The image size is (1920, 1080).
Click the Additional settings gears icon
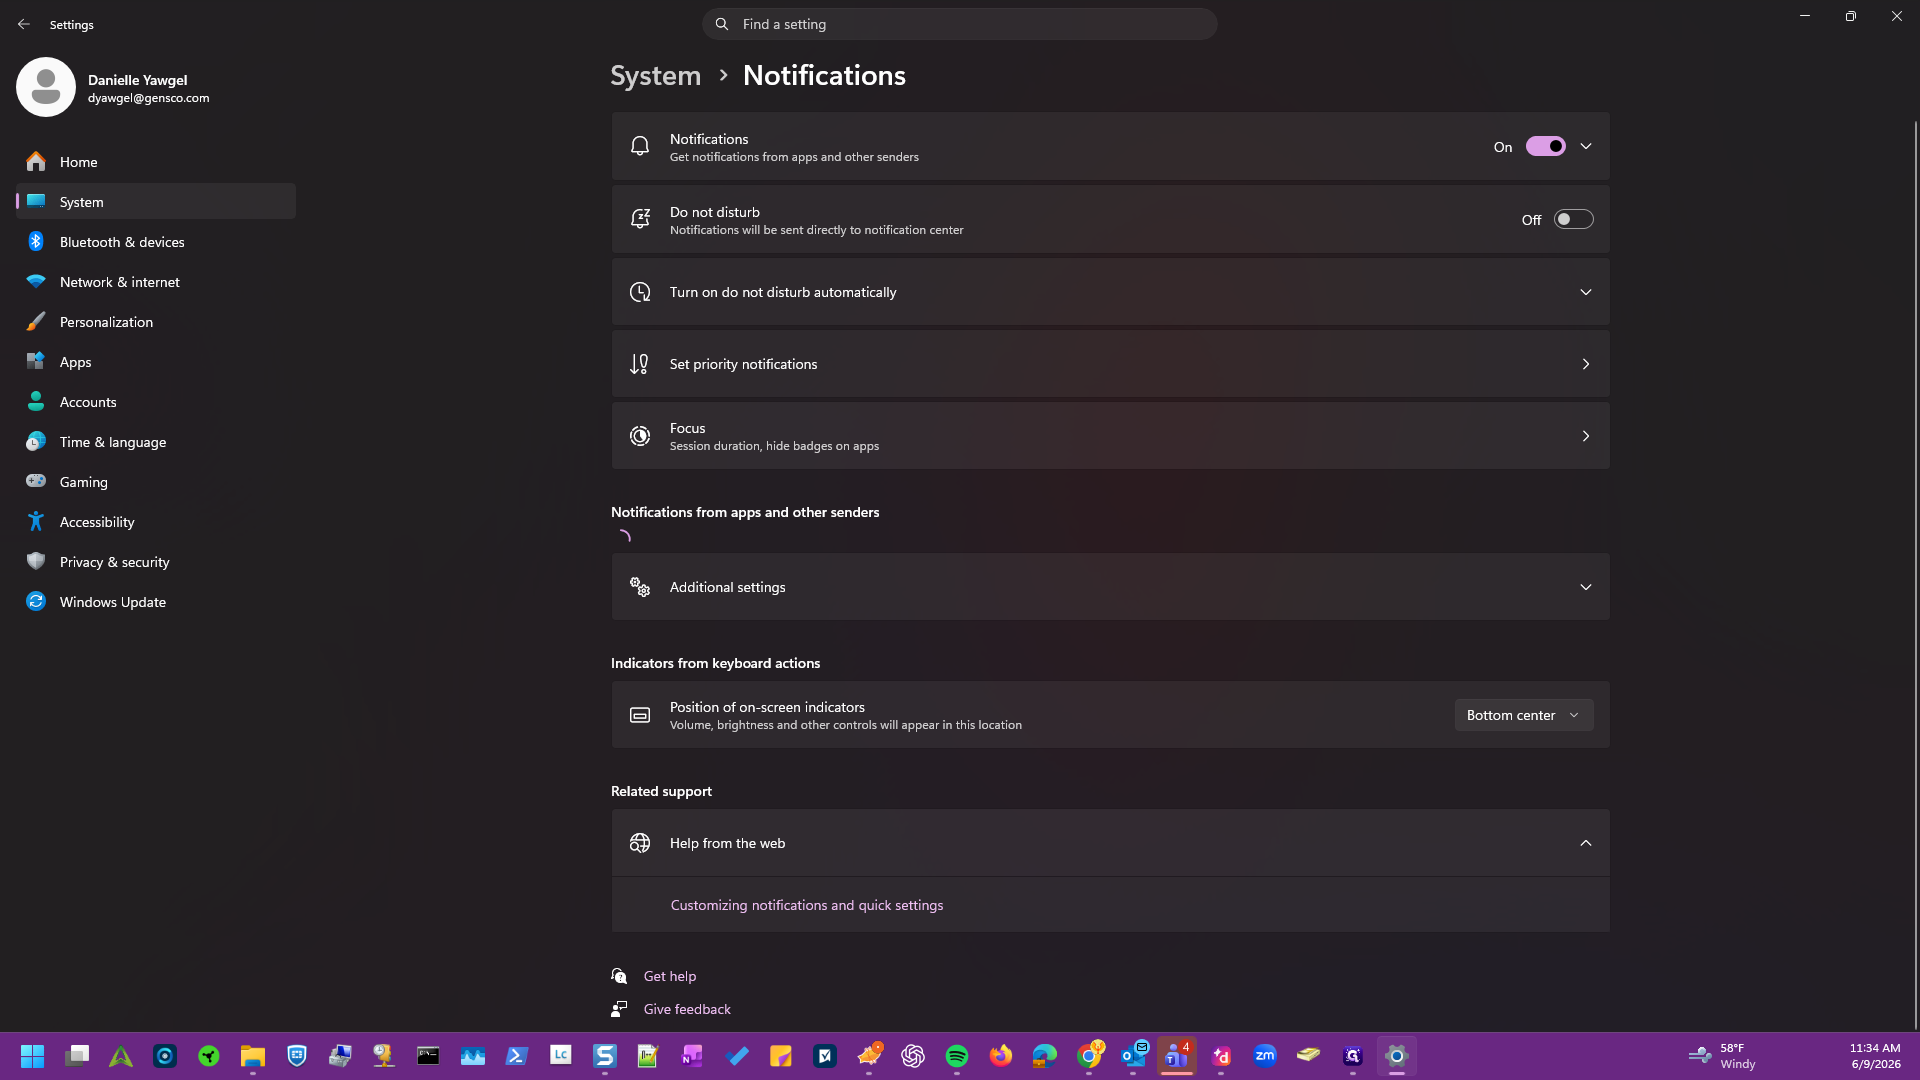click(640, 587)
